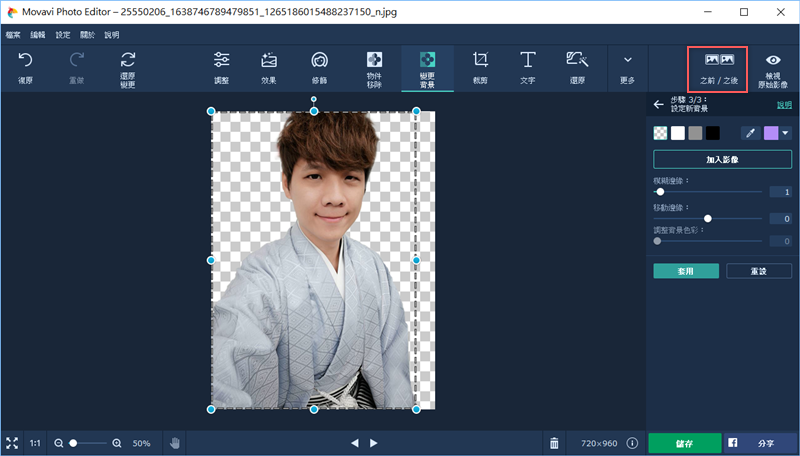The height and width of the screenshot is (456, 800).
Task: Click the green 儲存 save button
Action: (685, 443)
